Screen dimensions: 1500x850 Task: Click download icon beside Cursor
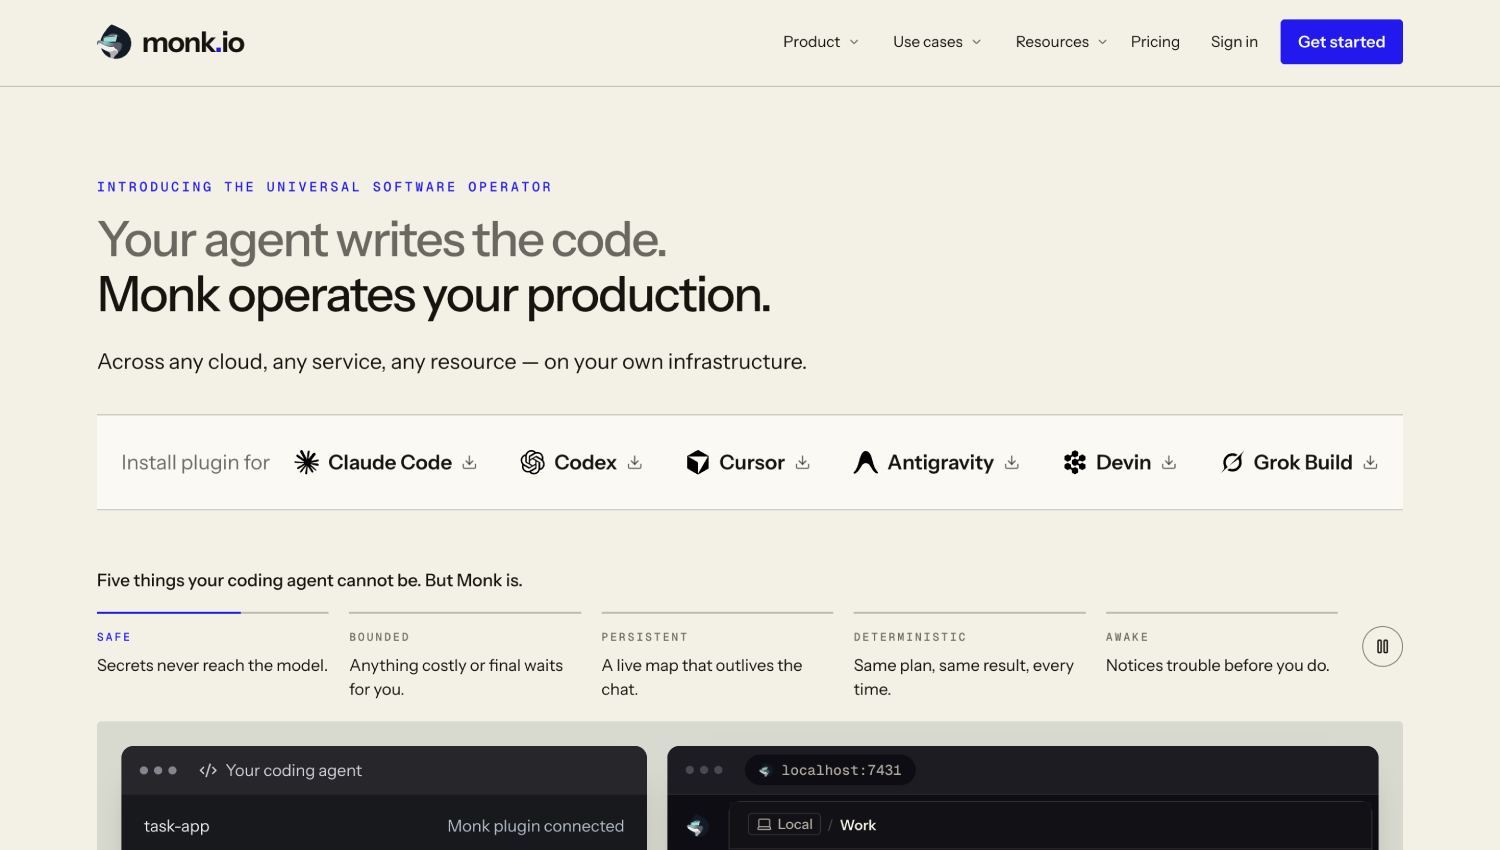pos(803,462)
